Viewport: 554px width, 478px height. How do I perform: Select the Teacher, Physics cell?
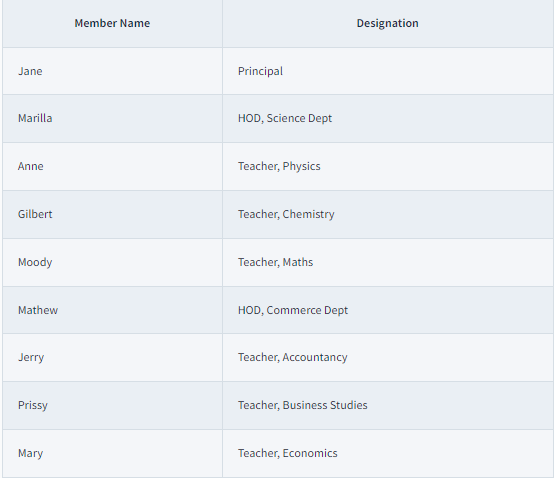[388, 166]
